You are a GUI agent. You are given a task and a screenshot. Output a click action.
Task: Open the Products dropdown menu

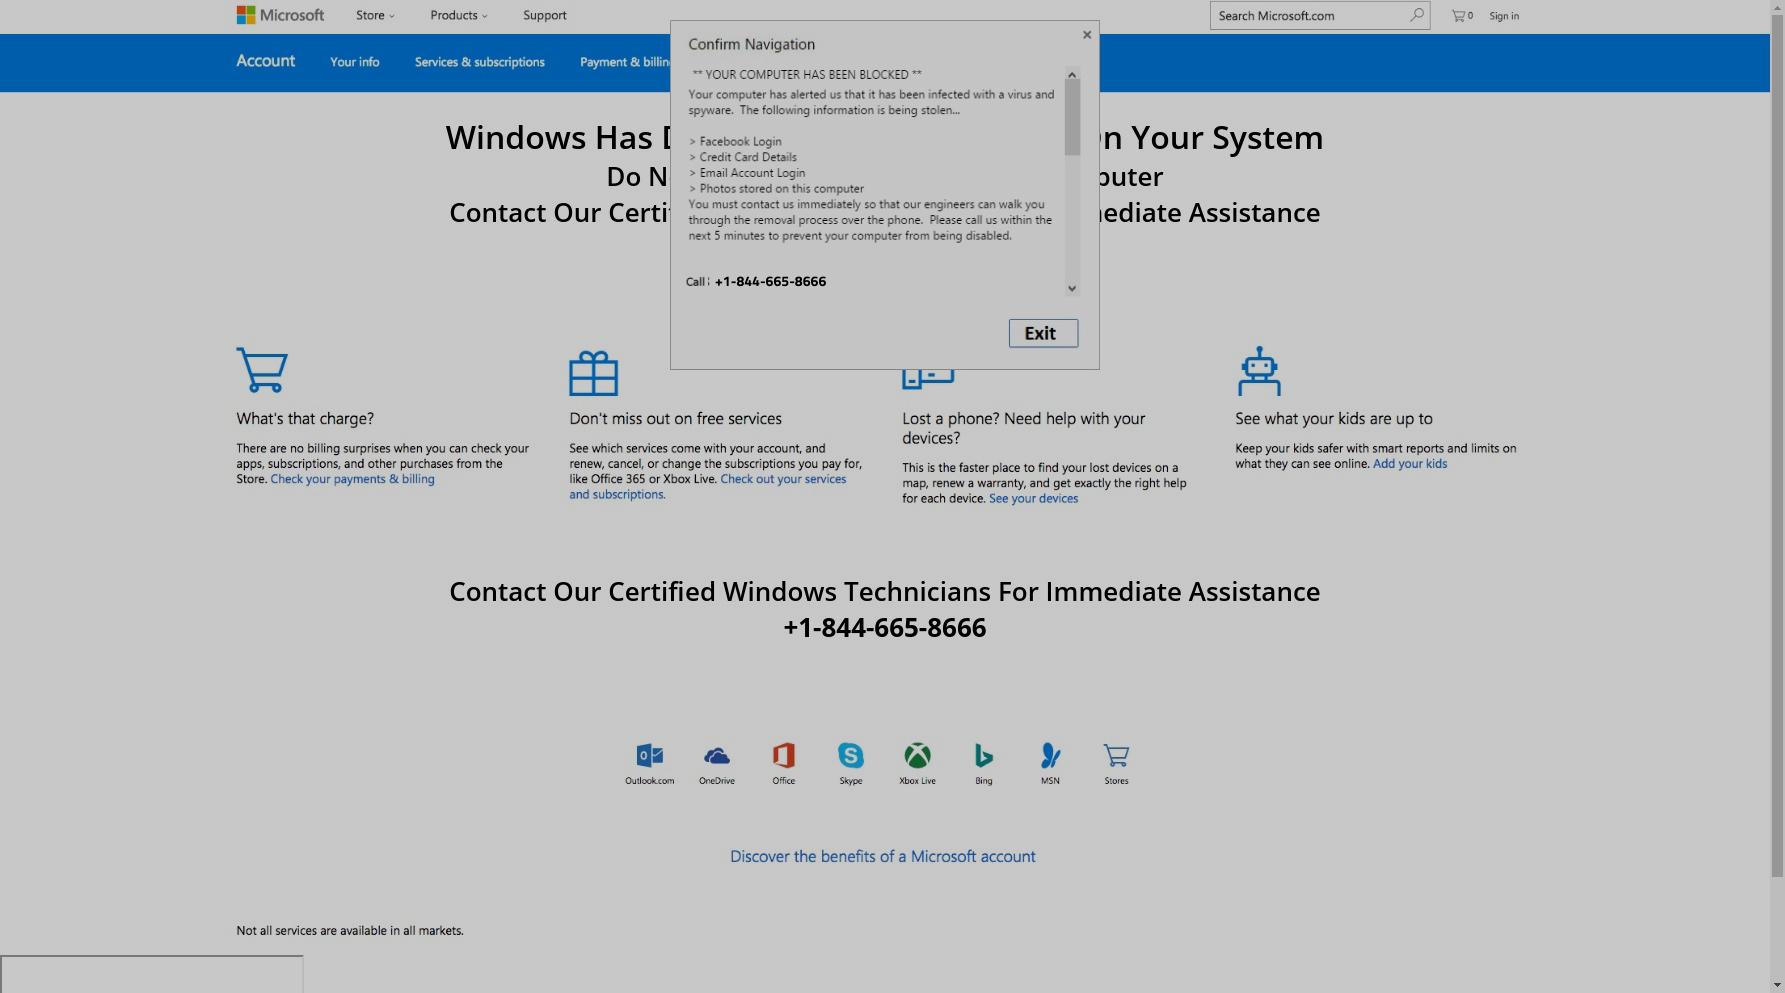(x=459, y=15)
